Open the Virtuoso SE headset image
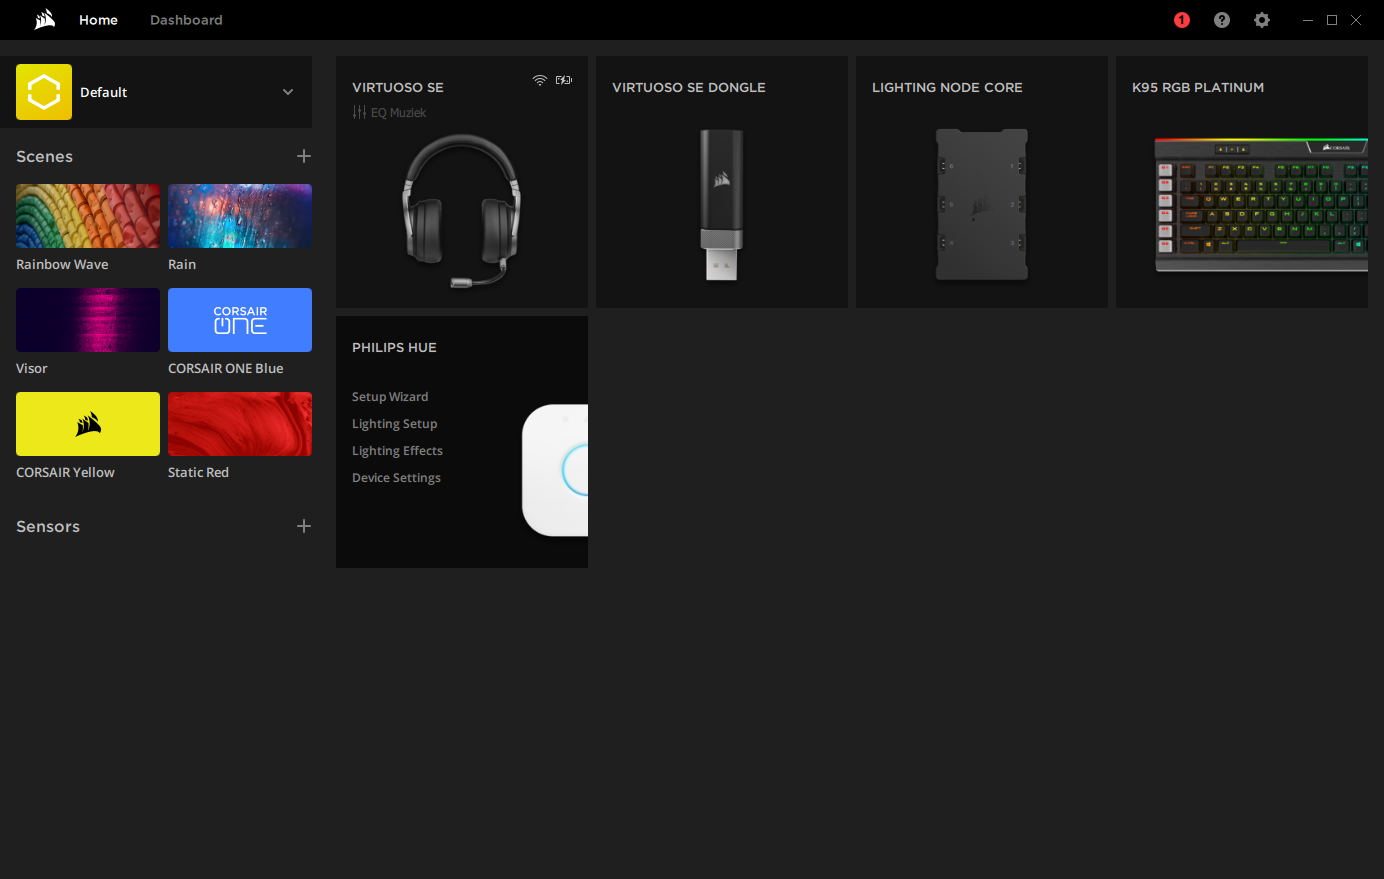The image size is (1384, 879). (x=461, y=210)
